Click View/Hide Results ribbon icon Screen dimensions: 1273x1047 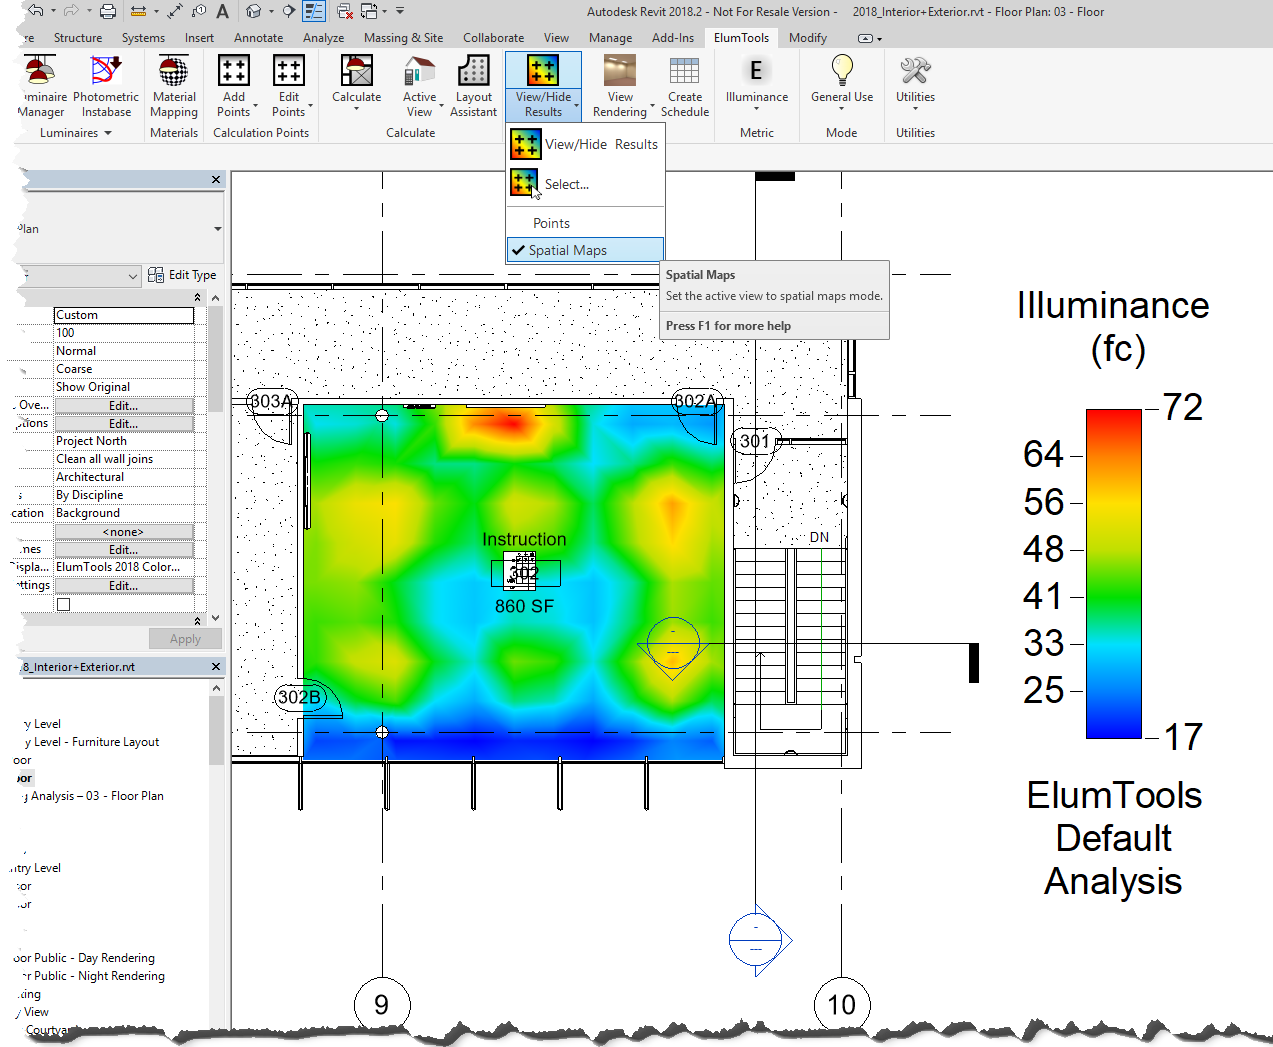pyautogui.click(x=543, y=71)
